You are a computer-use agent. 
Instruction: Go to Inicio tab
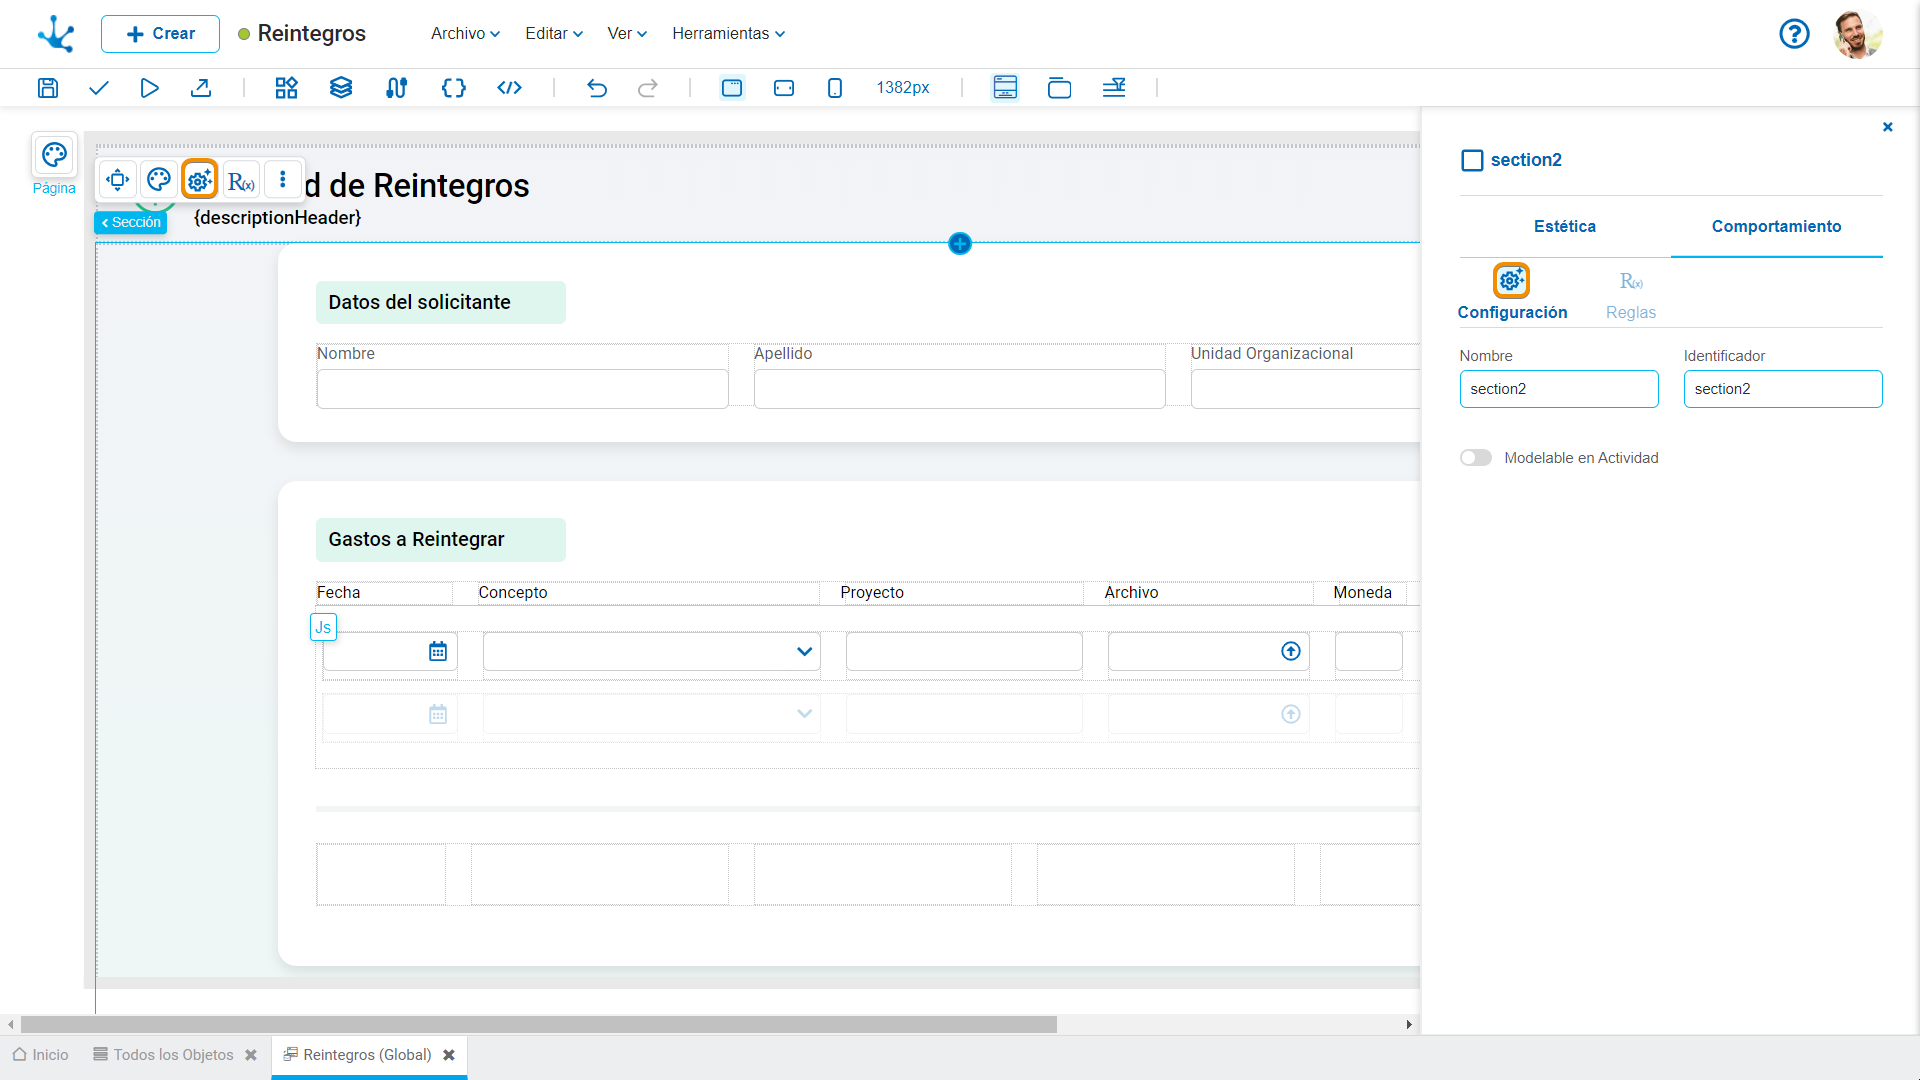click(x=41, y=1055)
